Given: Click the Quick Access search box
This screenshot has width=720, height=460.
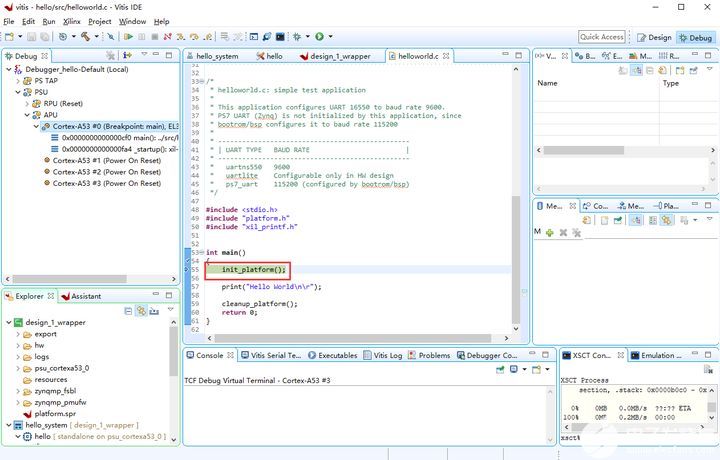Looking at the screenshot, I should [x=603, y=37].
